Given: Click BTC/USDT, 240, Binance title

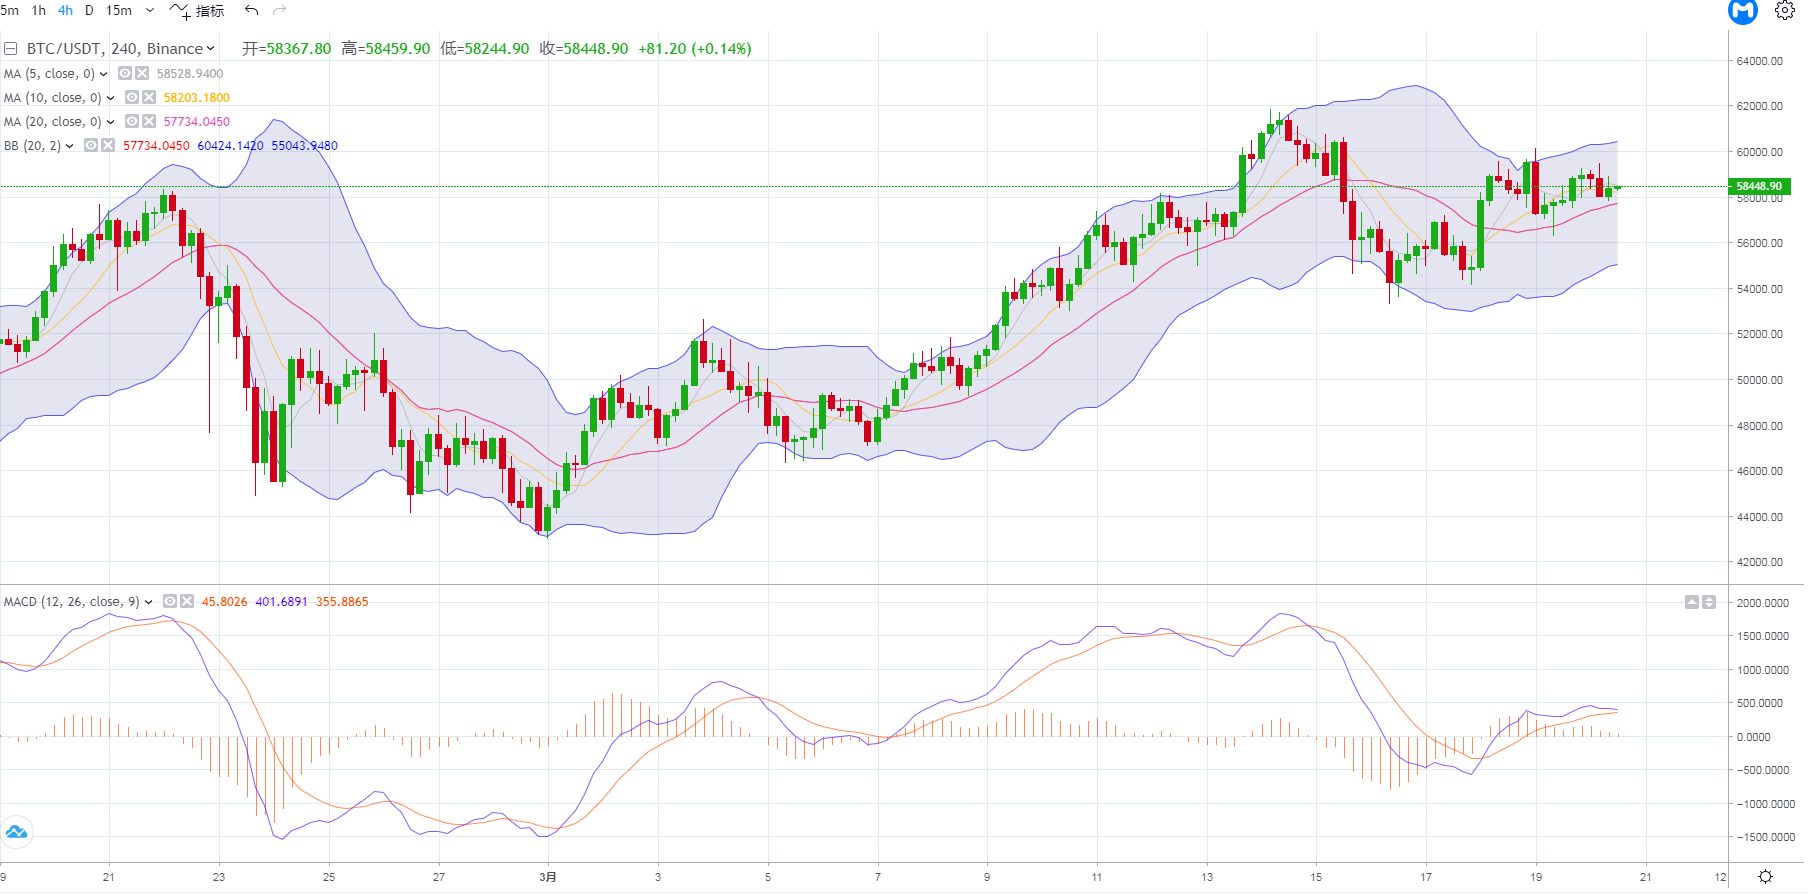Looking at the screenshot, I should (x=115, y=48).
